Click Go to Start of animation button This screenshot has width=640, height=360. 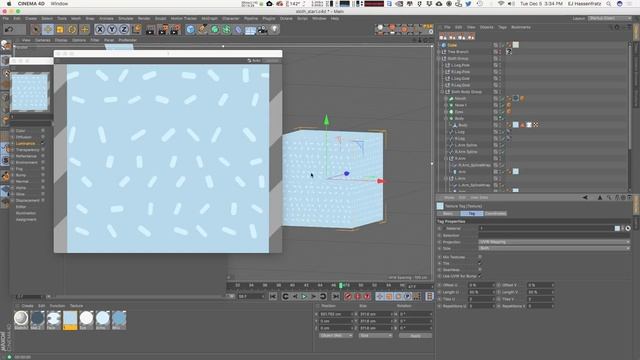pyautogui.click(x=273, y=296)
